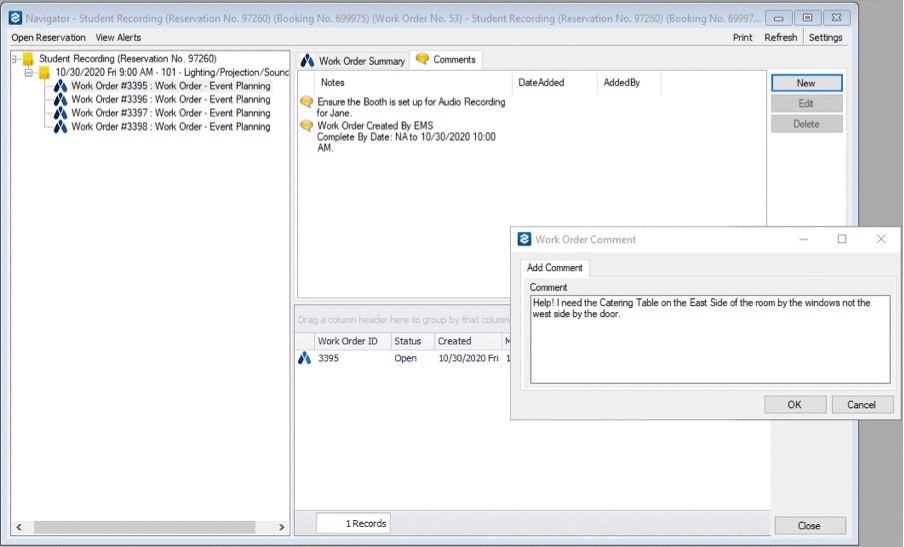The image size is (904, 547).
Task: Click the tree panel horizontal scrollbar
Action: [150, 527]
